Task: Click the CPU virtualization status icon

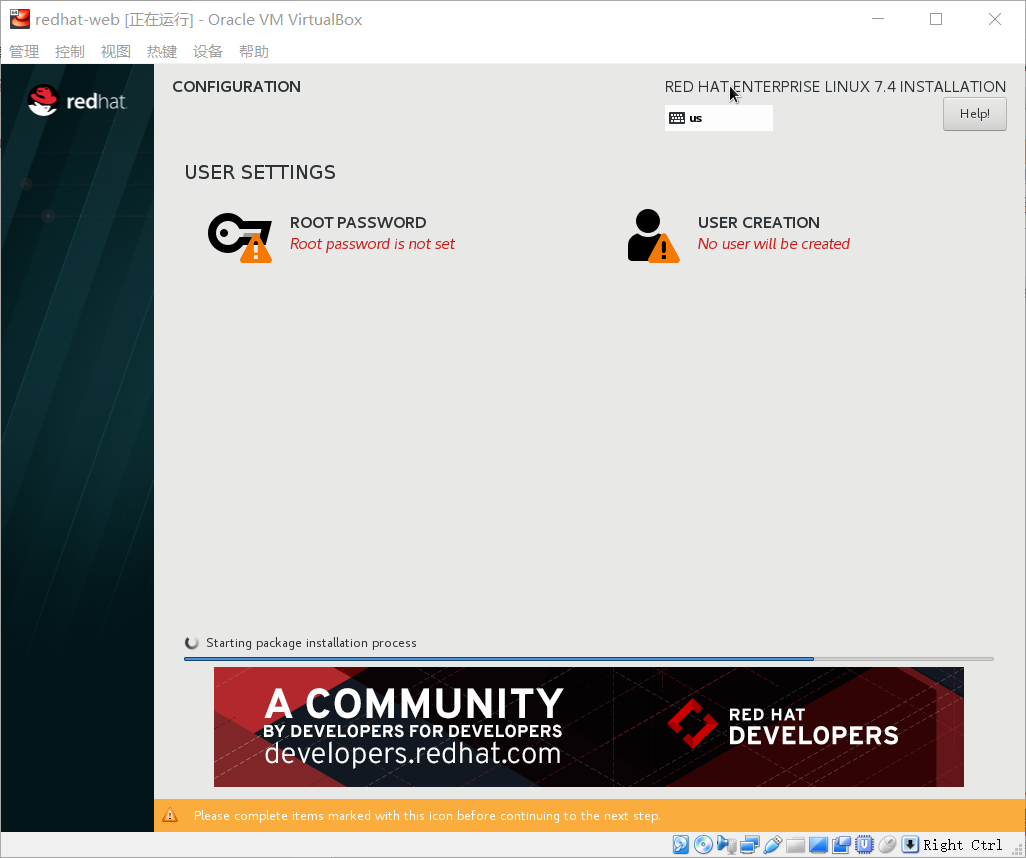Action: 864,844
